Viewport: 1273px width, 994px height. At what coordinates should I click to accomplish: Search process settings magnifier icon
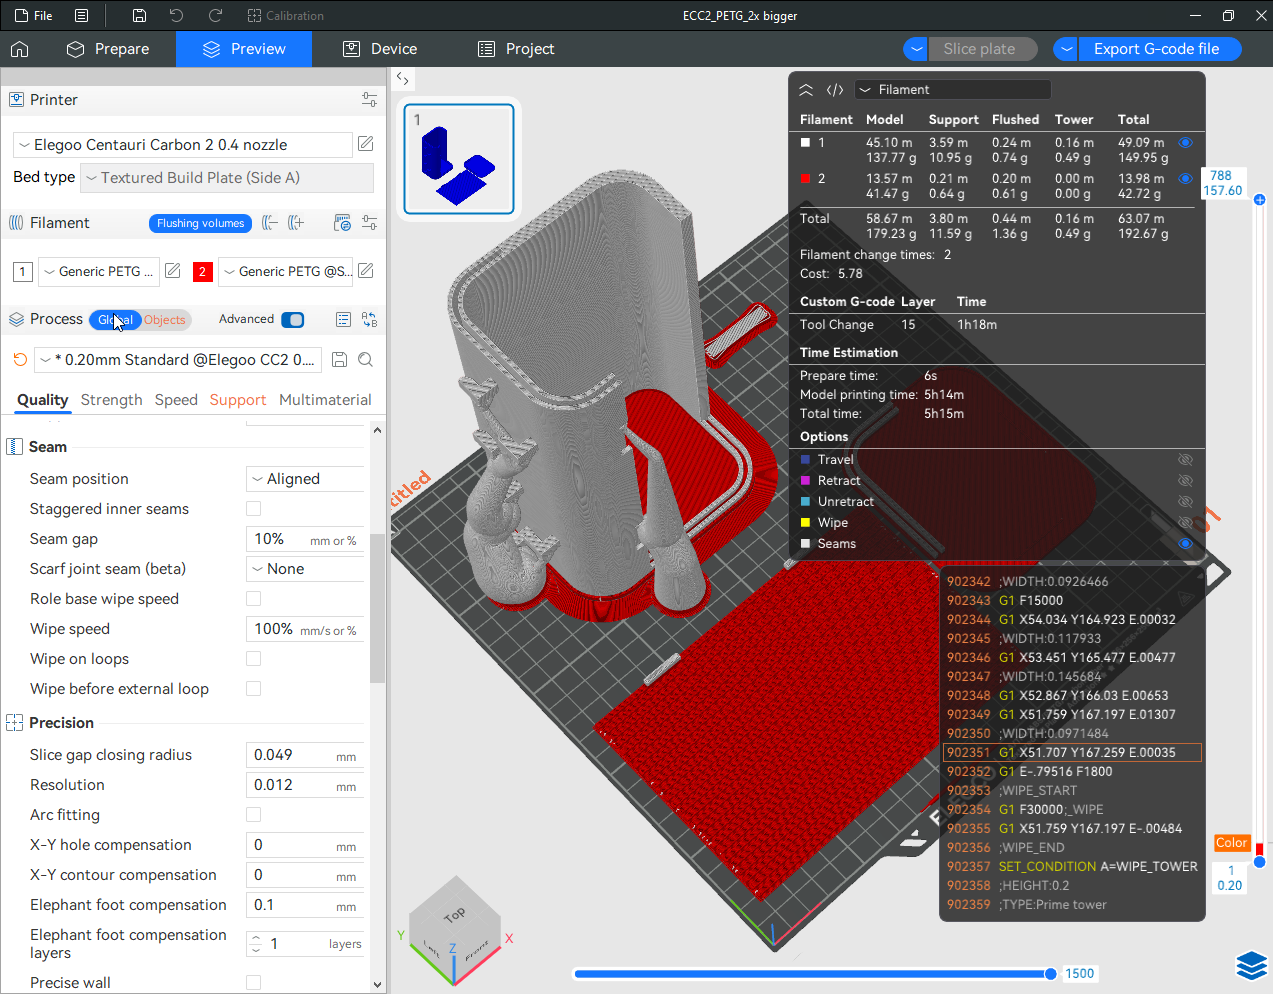coord(366,359)
